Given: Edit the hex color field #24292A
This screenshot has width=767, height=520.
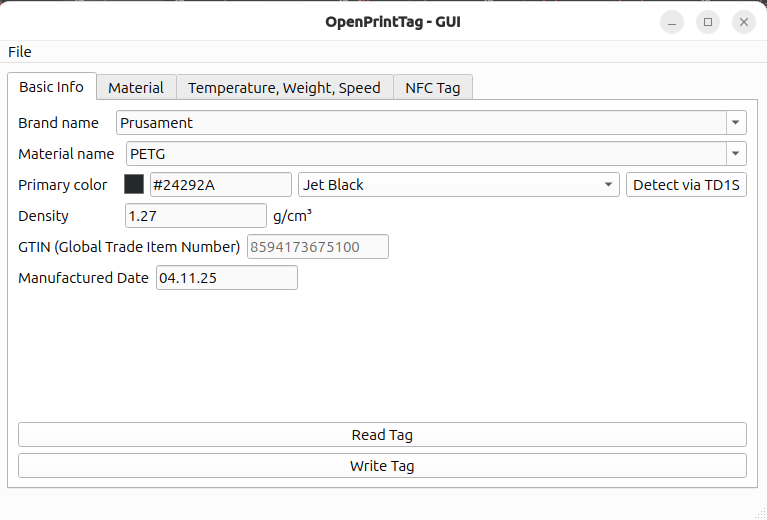Looking at the screenshot, I should point(221,185).
